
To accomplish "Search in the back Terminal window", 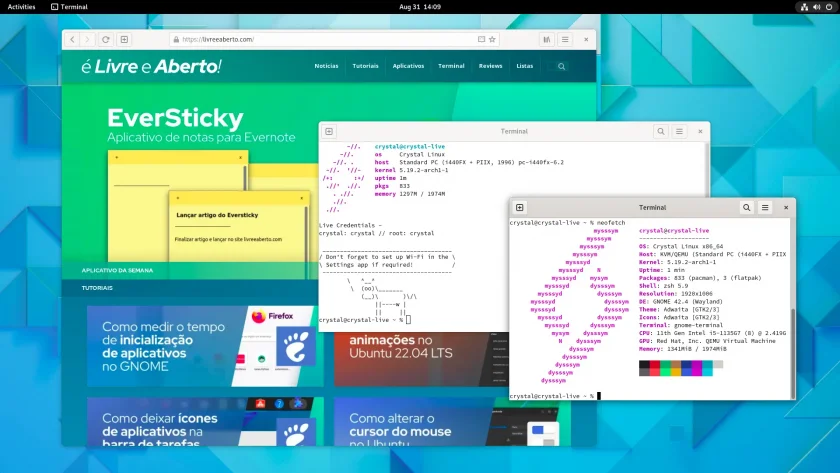I will pos(661,131).
